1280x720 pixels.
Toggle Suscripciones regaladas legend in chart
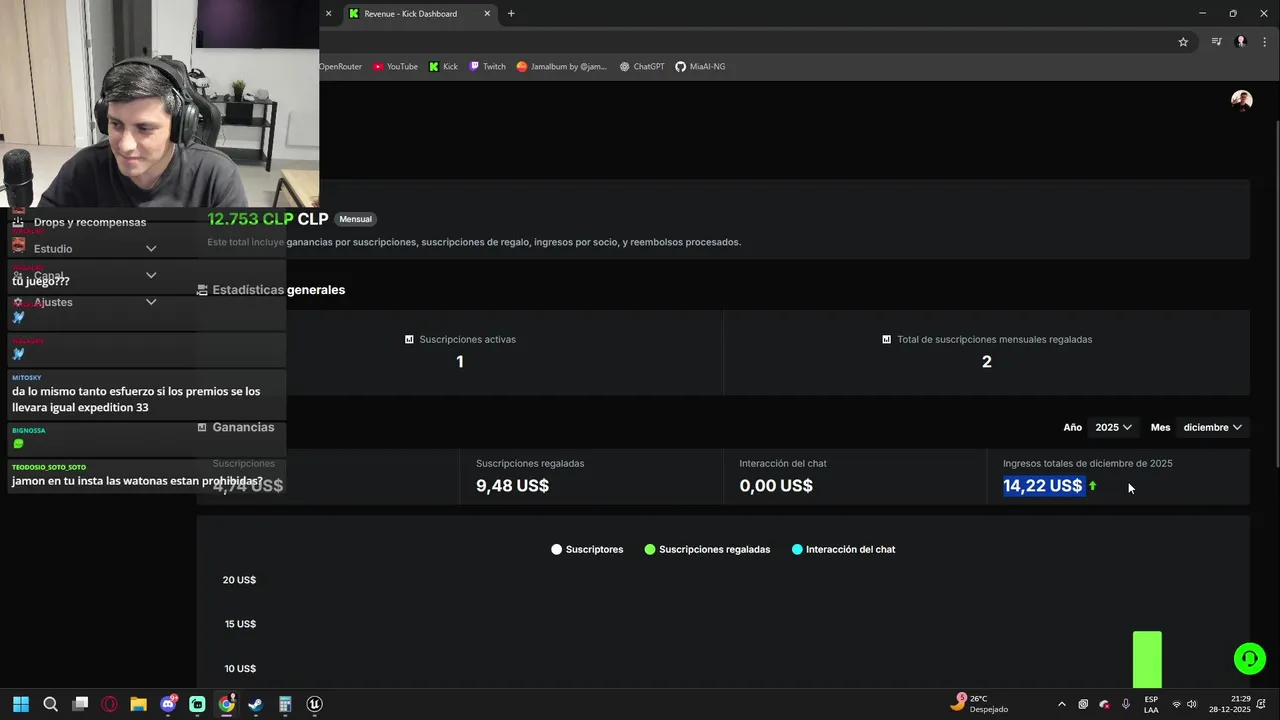(707, 549)
